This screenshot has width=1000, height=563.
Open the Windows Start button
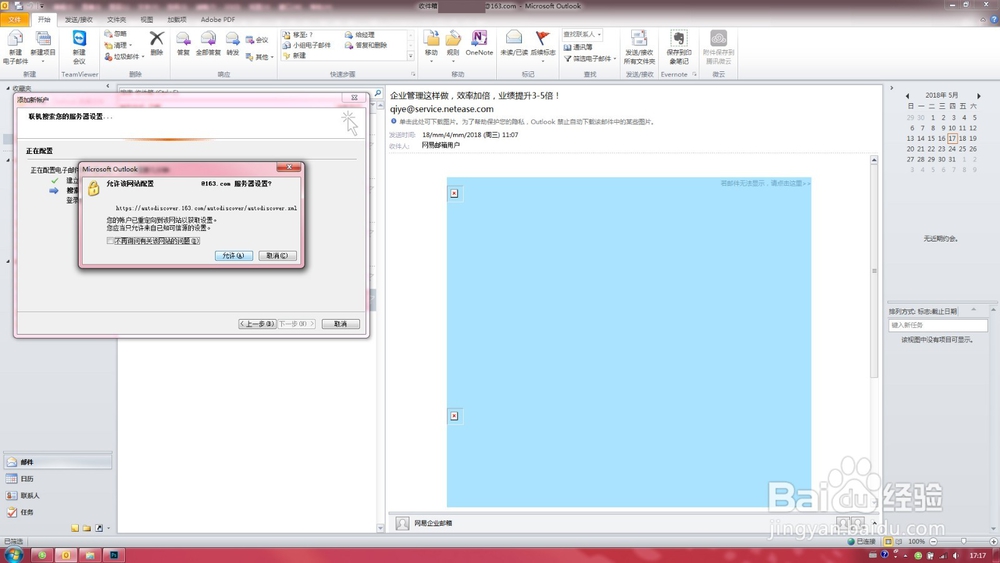point(13,555)
